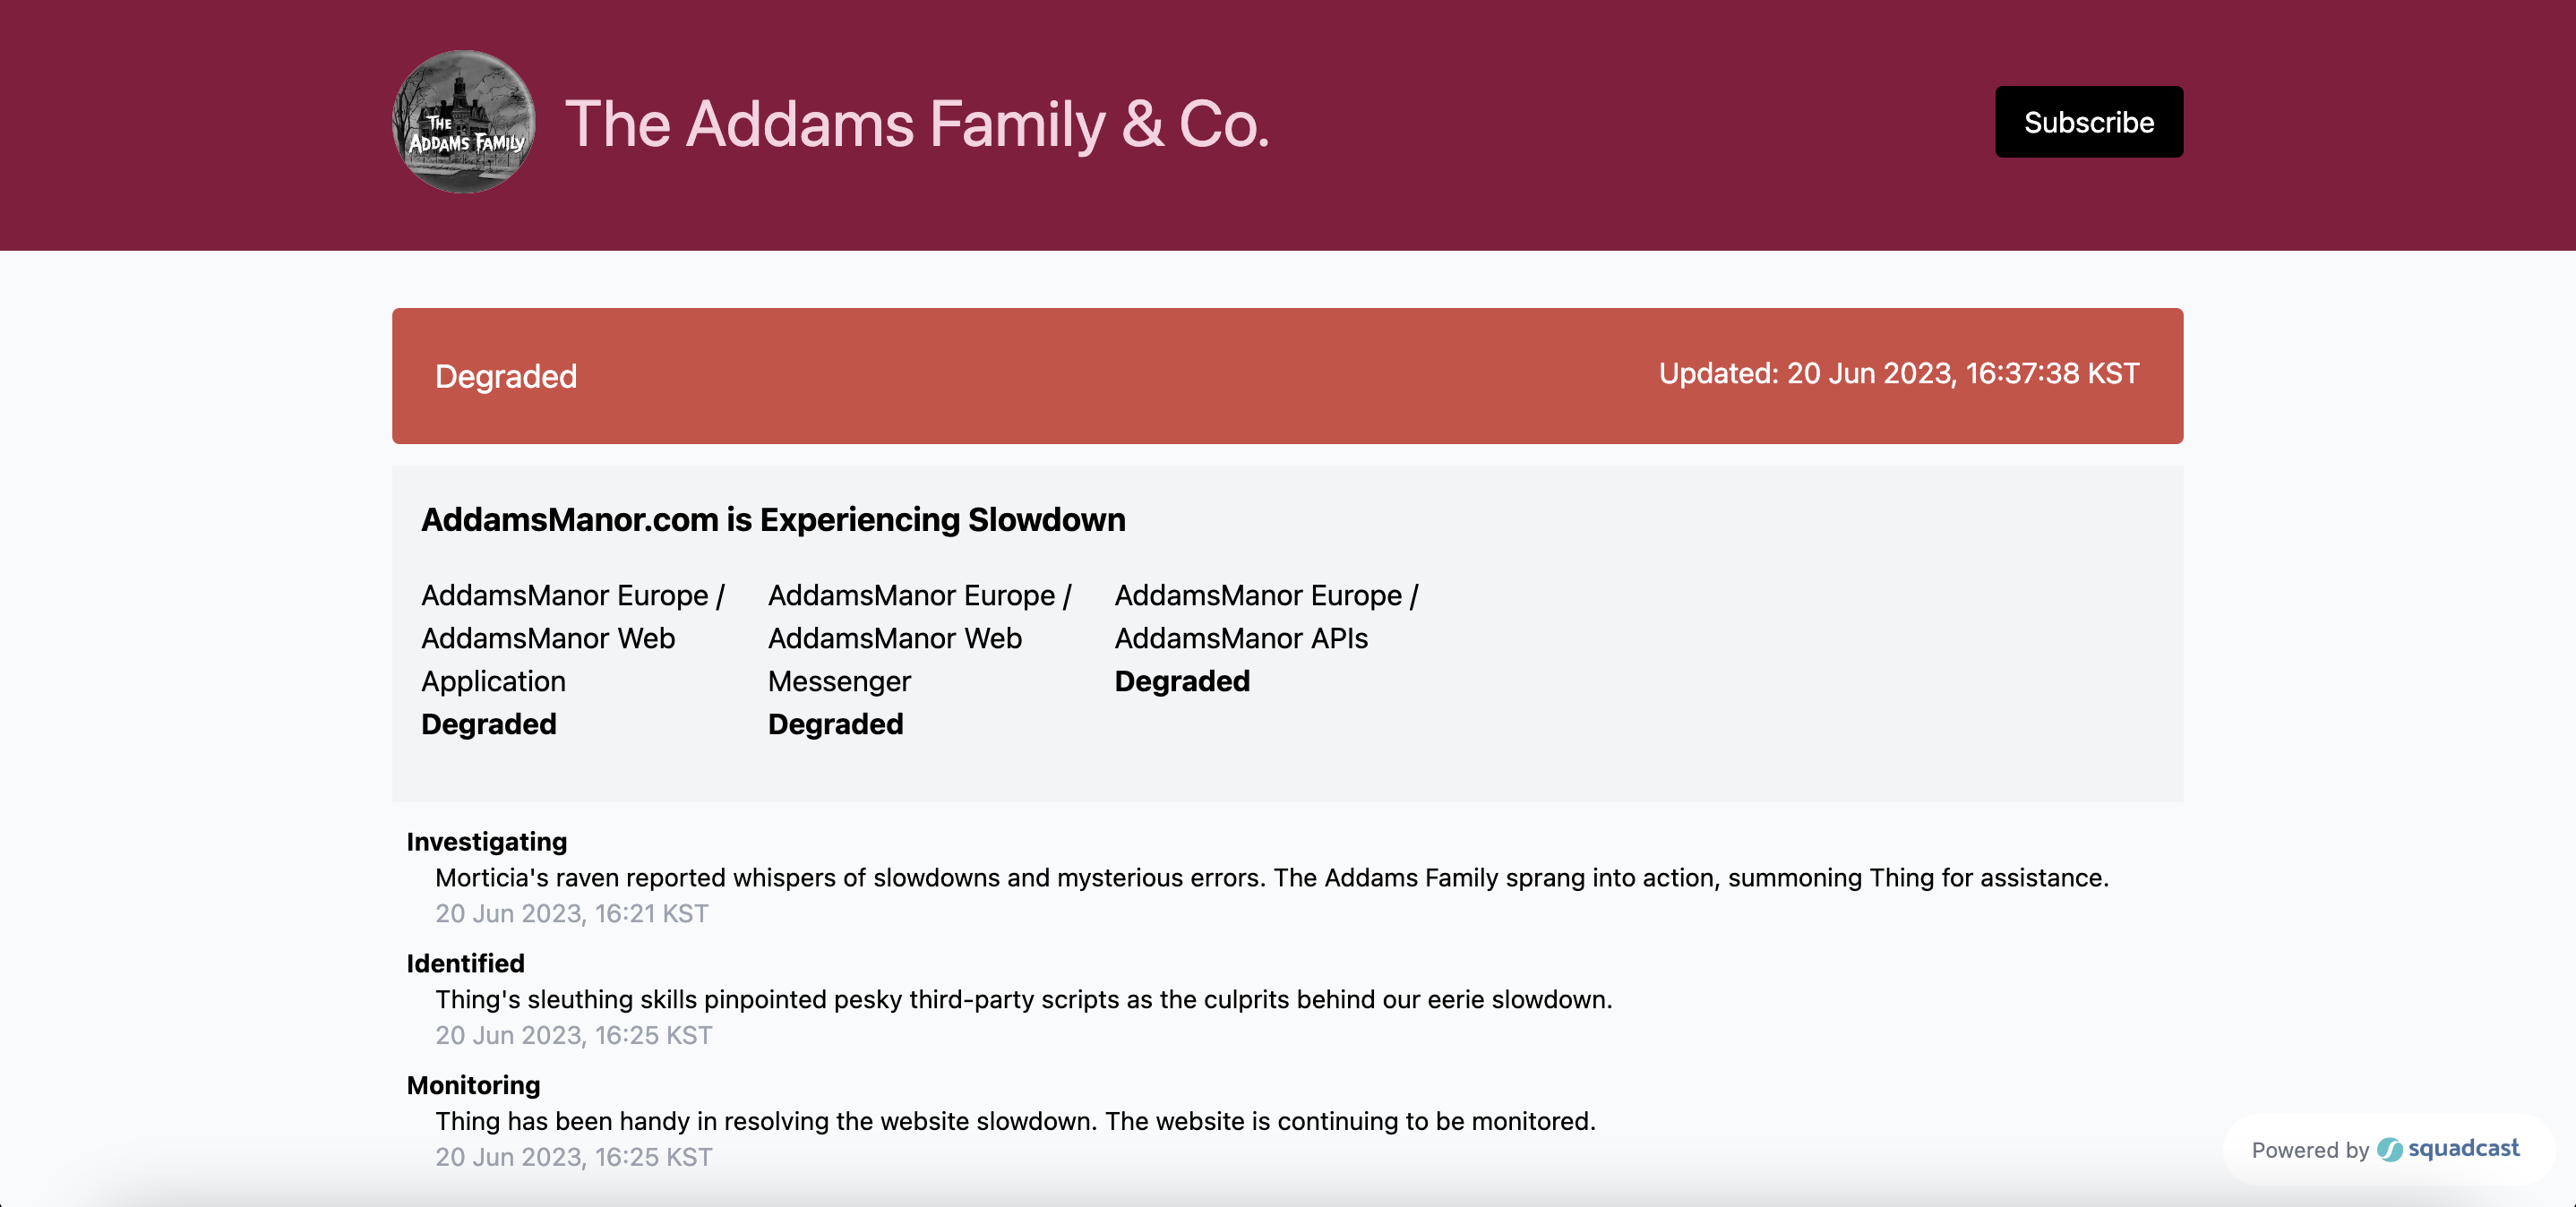Click the "20 Jun 2023, 16:25 KST" Identified timestamp
Screen dimensions: 2576x1207
(573, 1035)
